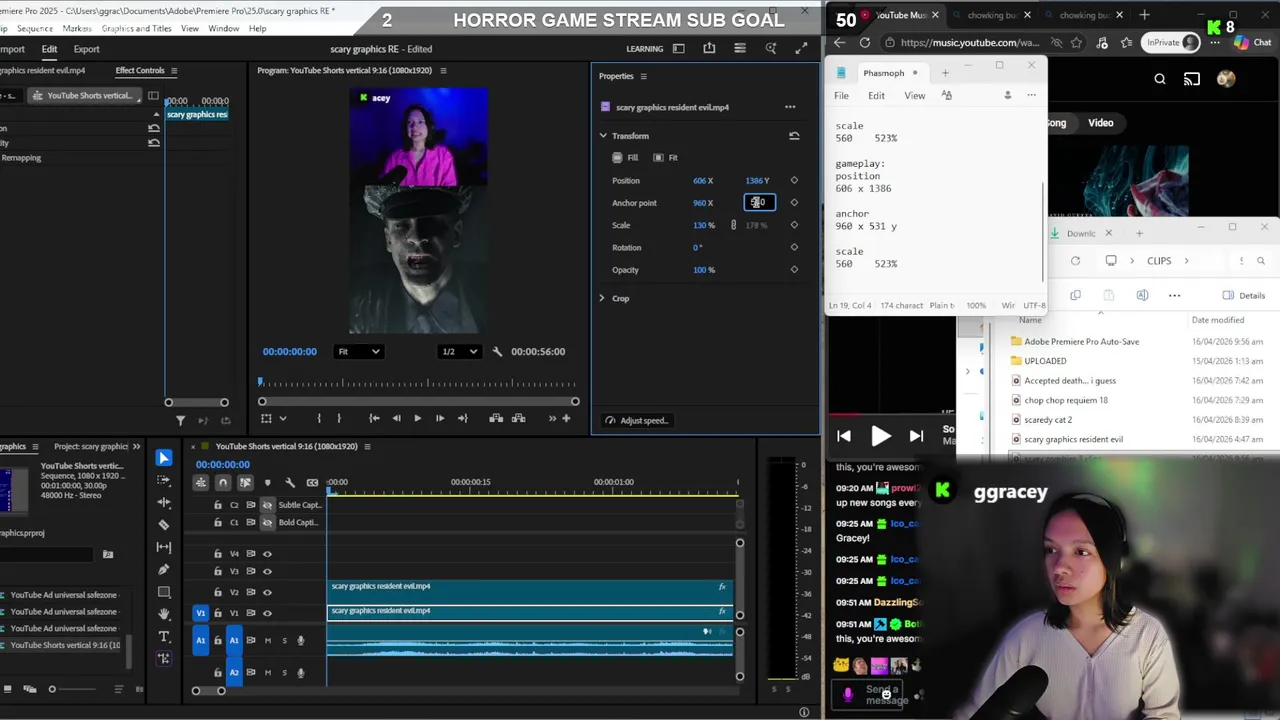Toggle lock on track V2
Screen dimensions: 1280x720
point(218,592)
